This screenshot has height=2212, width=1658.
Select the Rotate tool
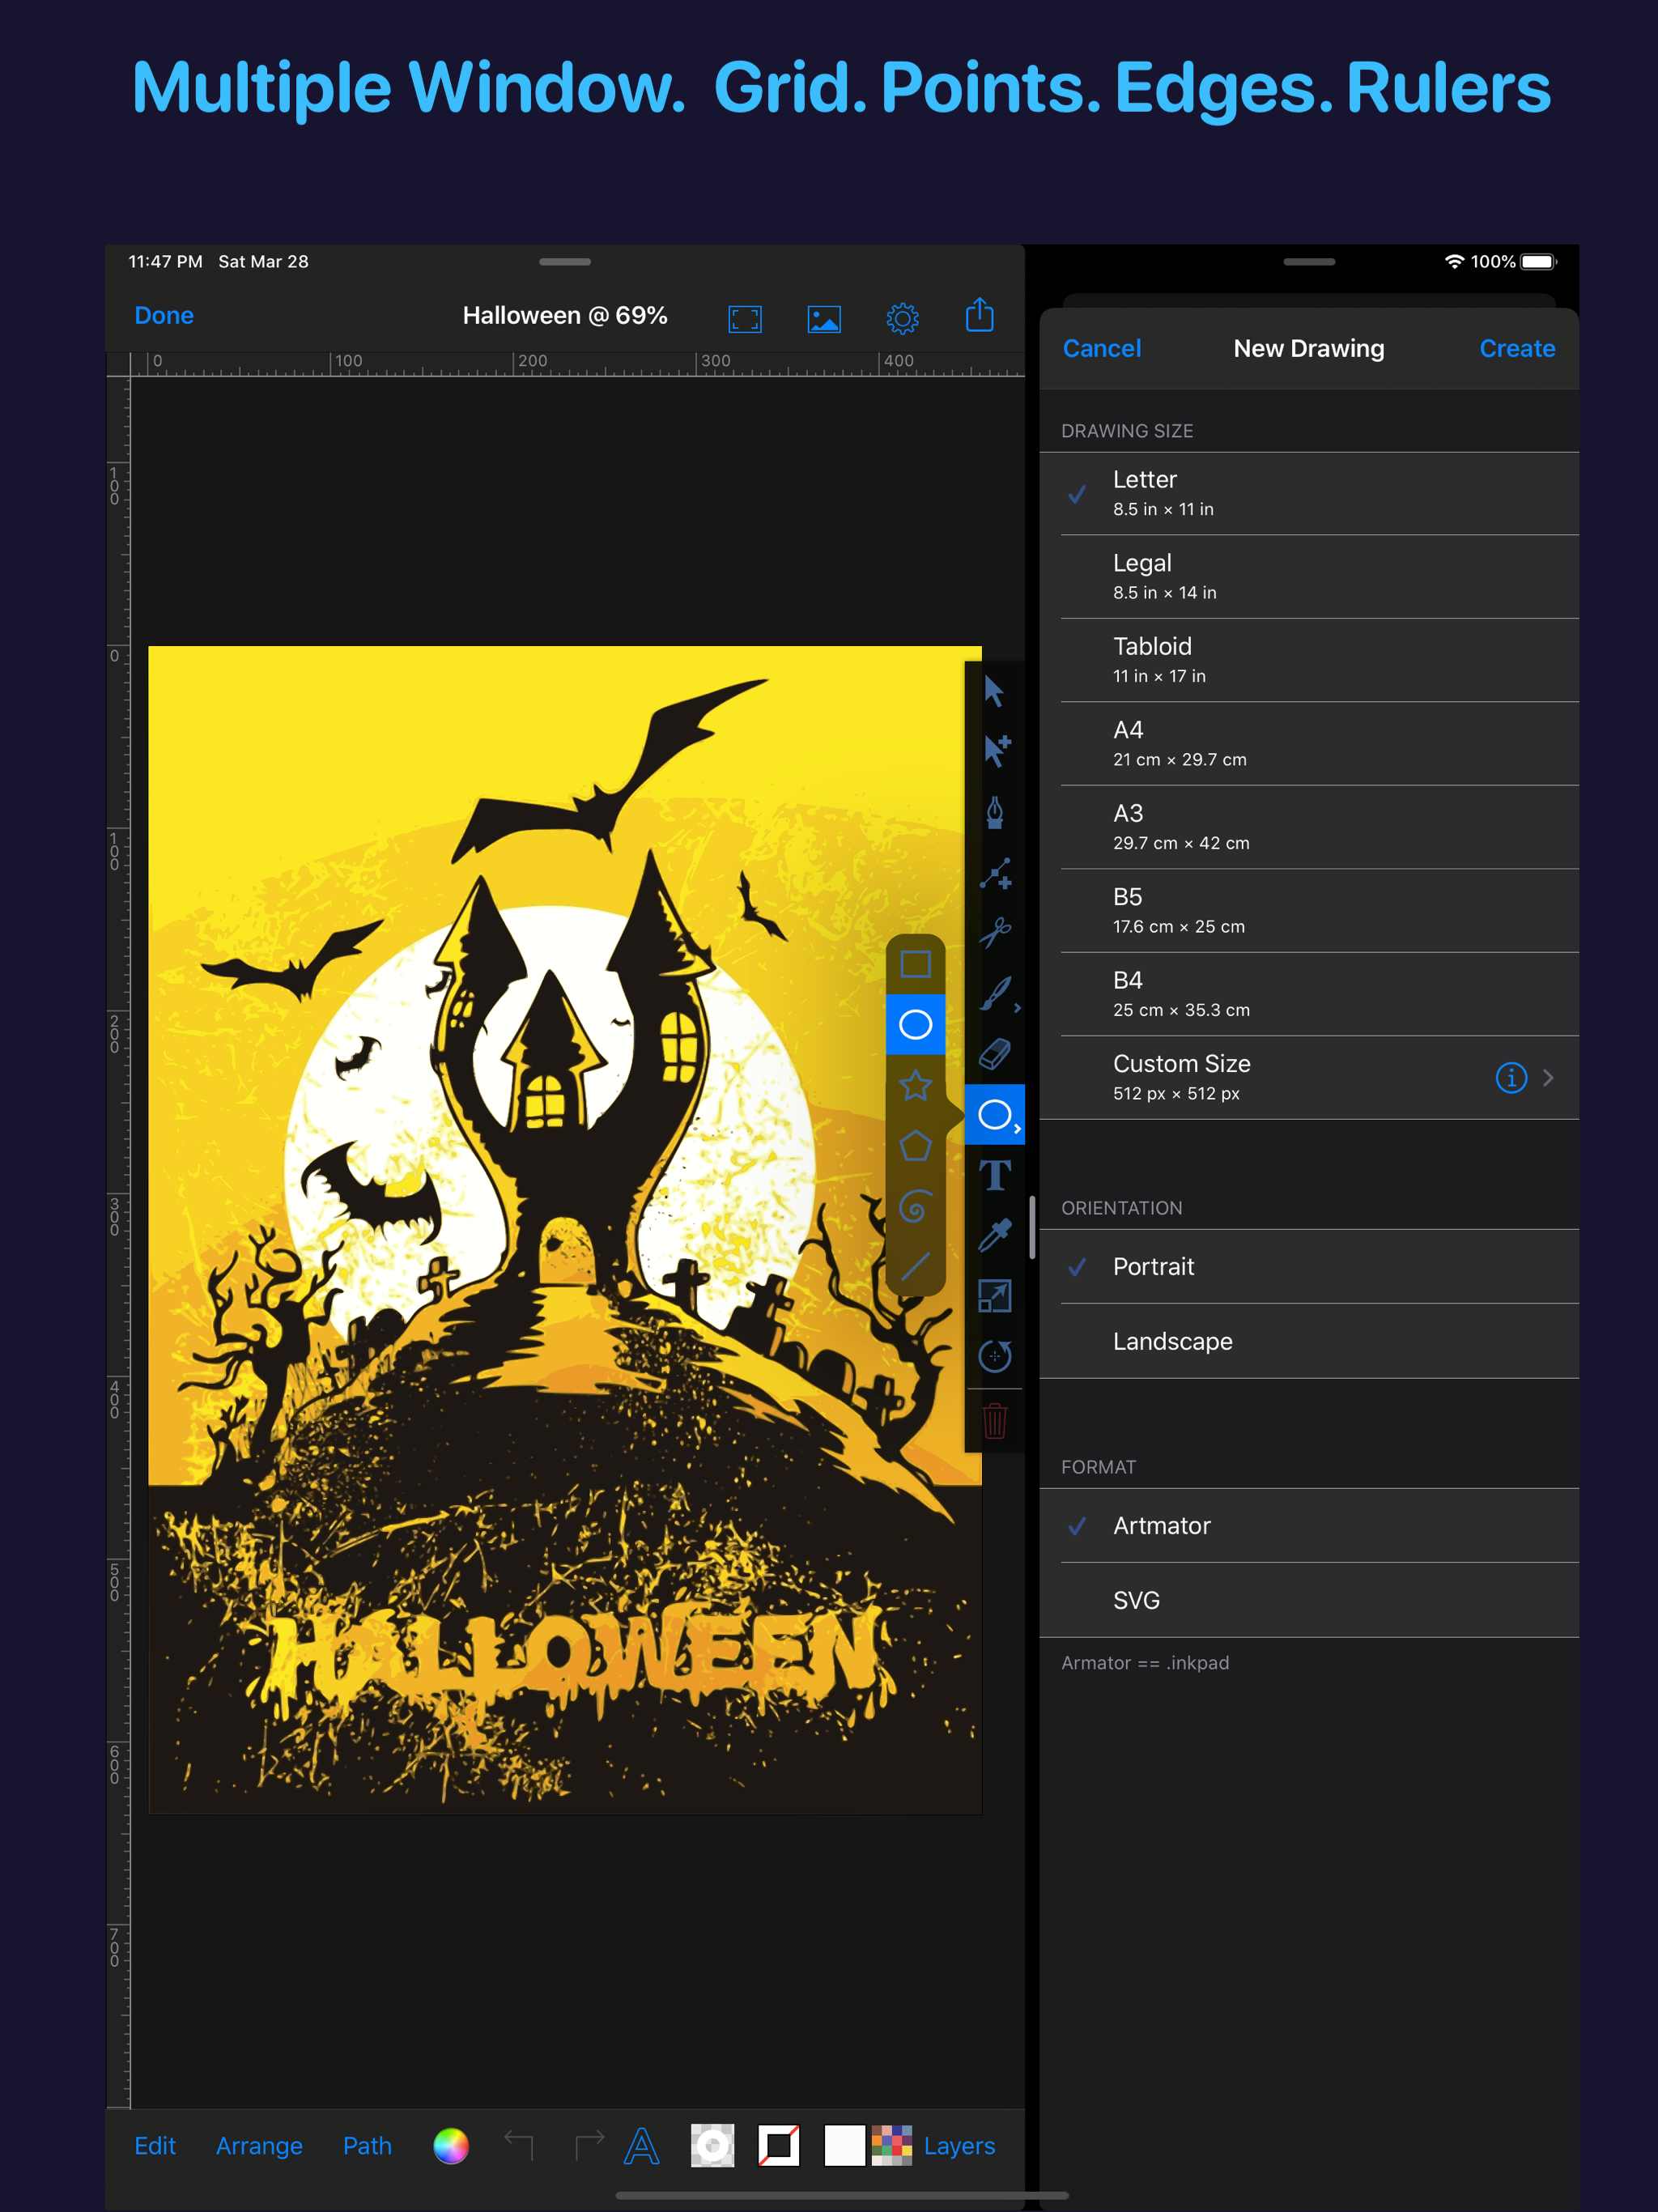click(x=995, y=1356)
